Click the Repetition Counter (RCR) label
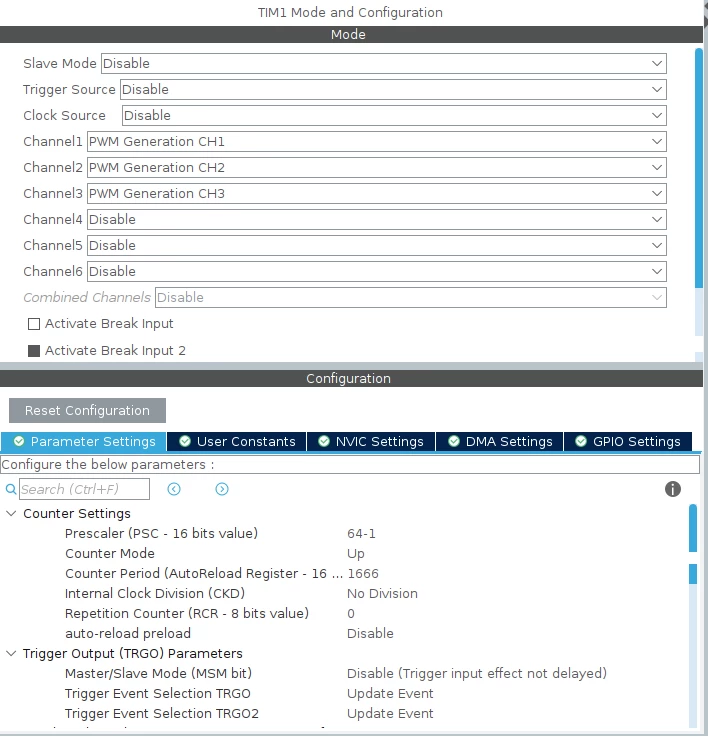 (187, 614)
